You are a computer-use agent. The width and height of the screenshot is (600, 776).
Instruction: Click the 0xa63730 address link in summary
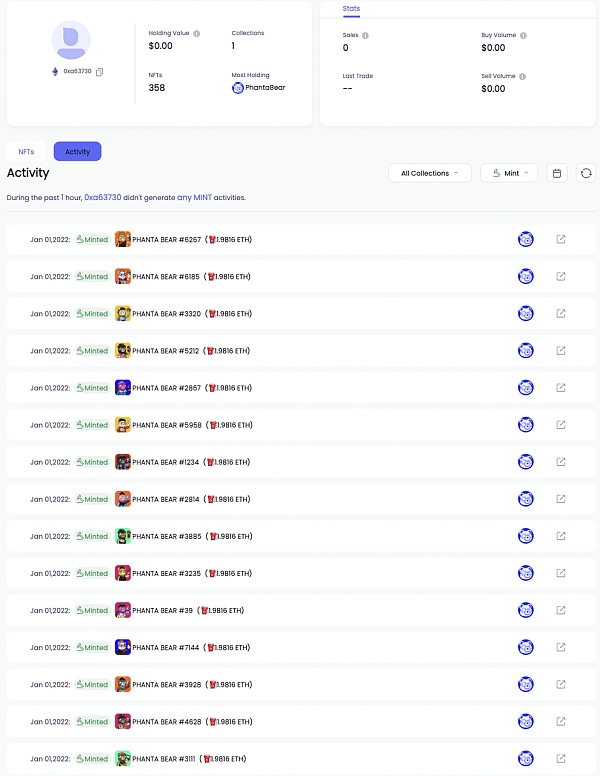[x=102, y=198]
